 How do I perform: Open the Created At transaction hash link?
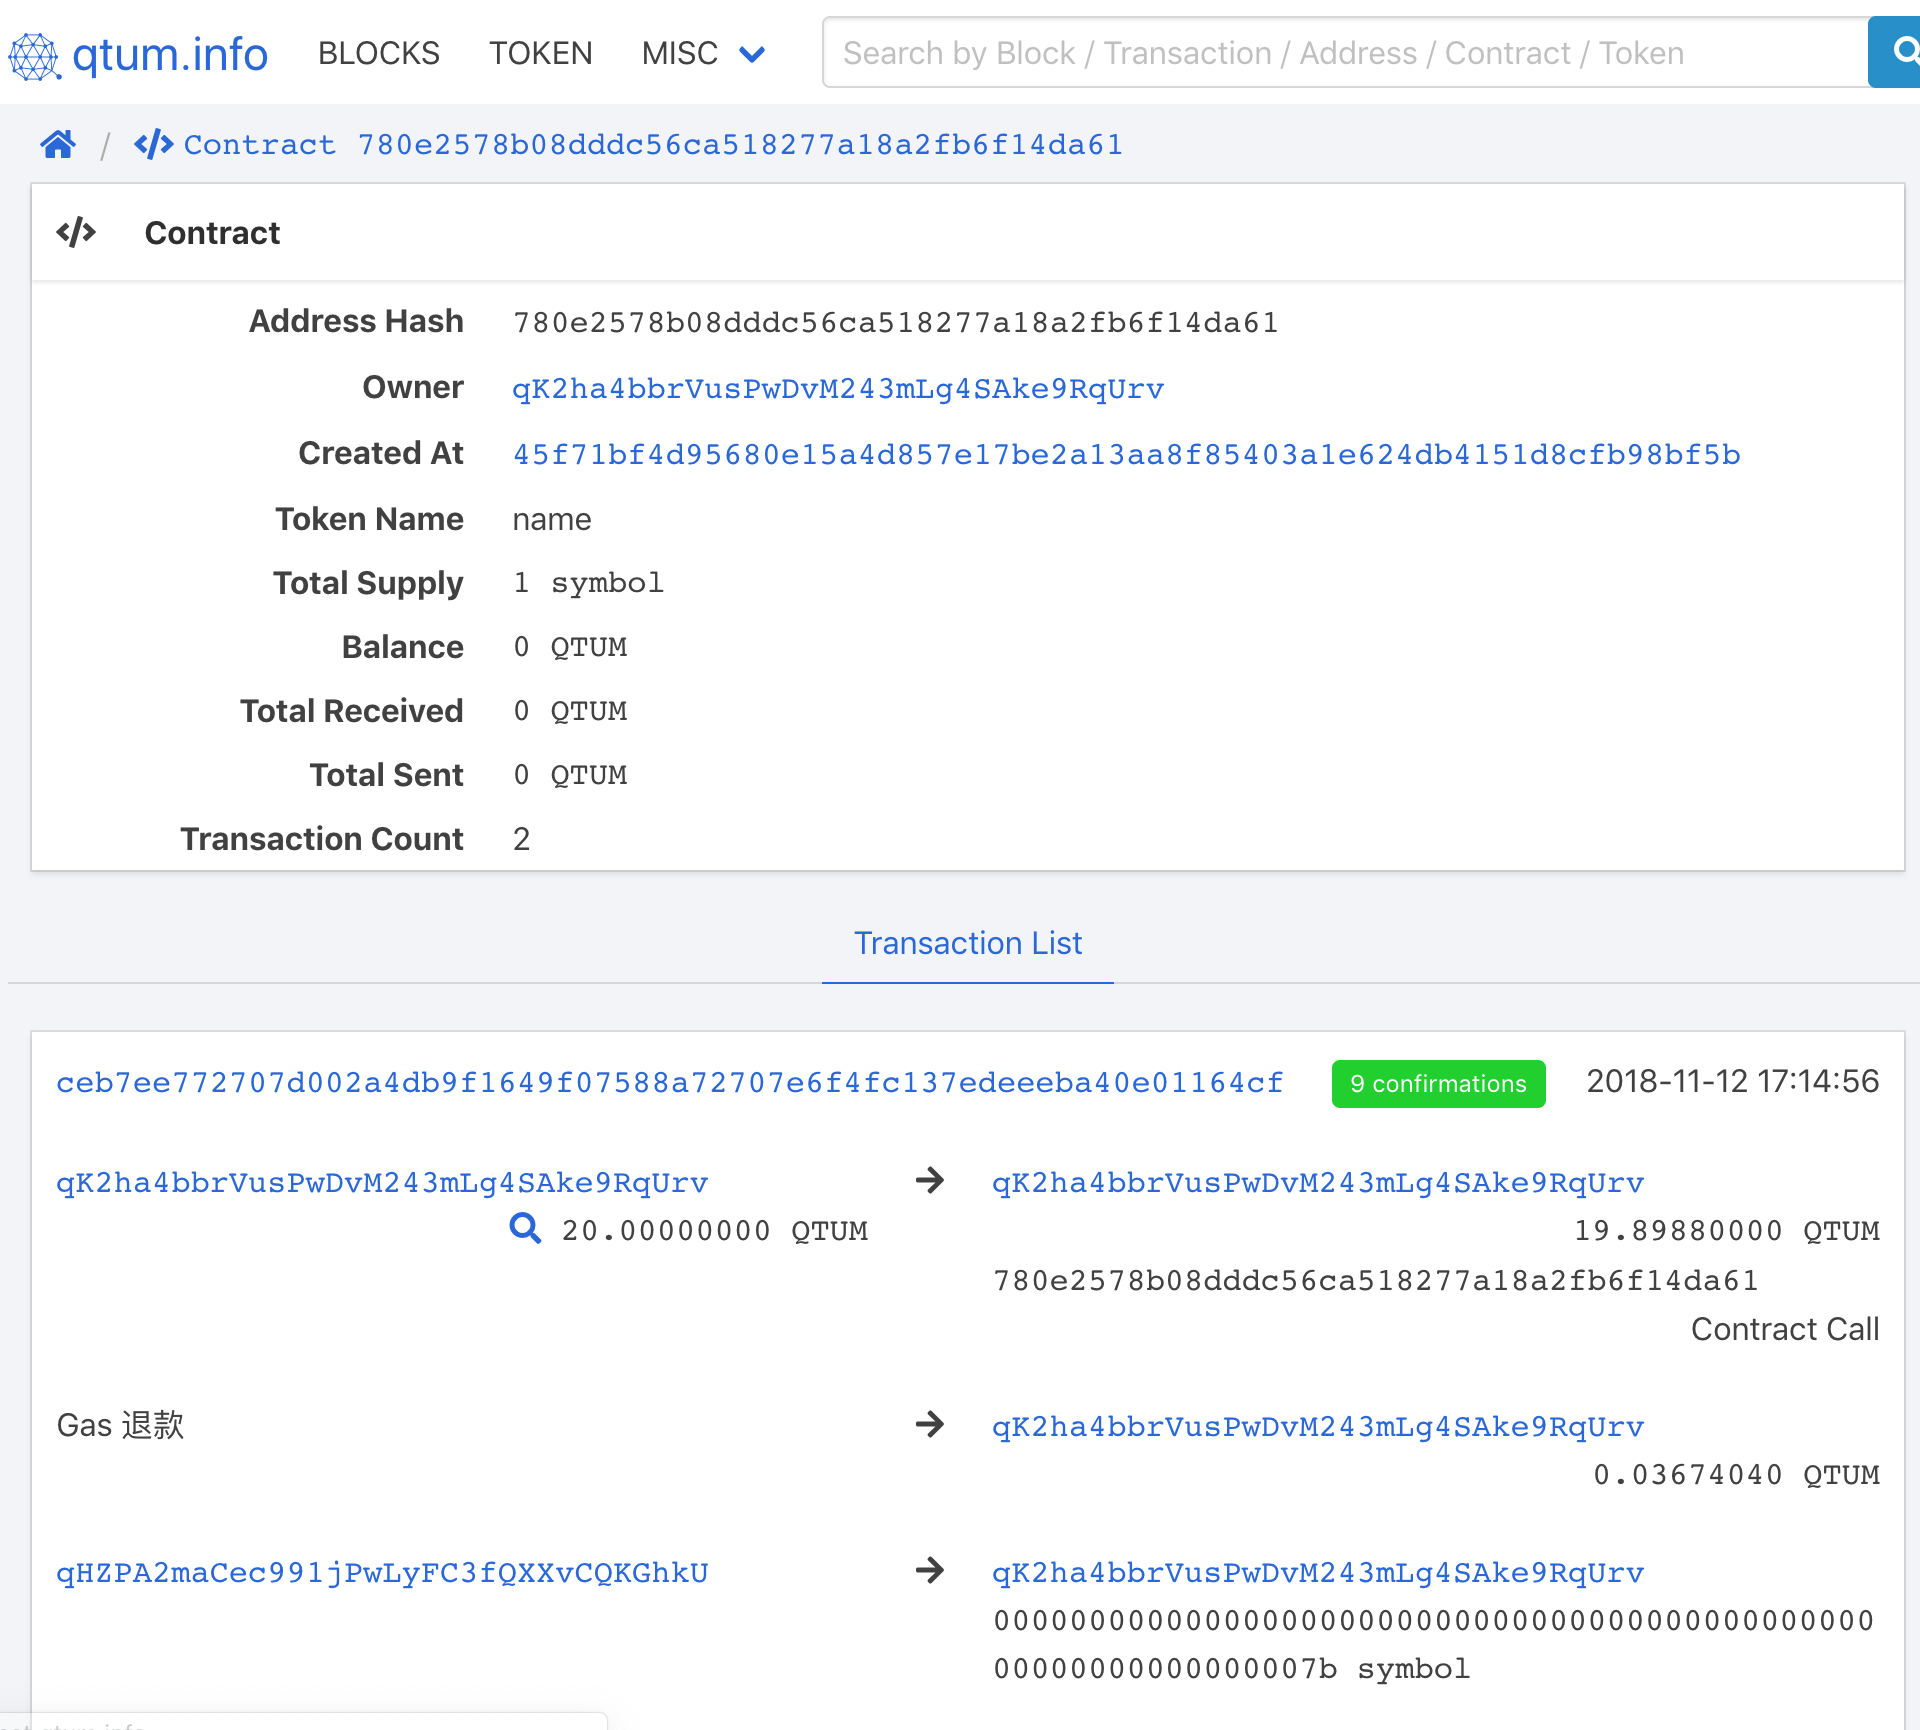click(x=1126, y=454)
